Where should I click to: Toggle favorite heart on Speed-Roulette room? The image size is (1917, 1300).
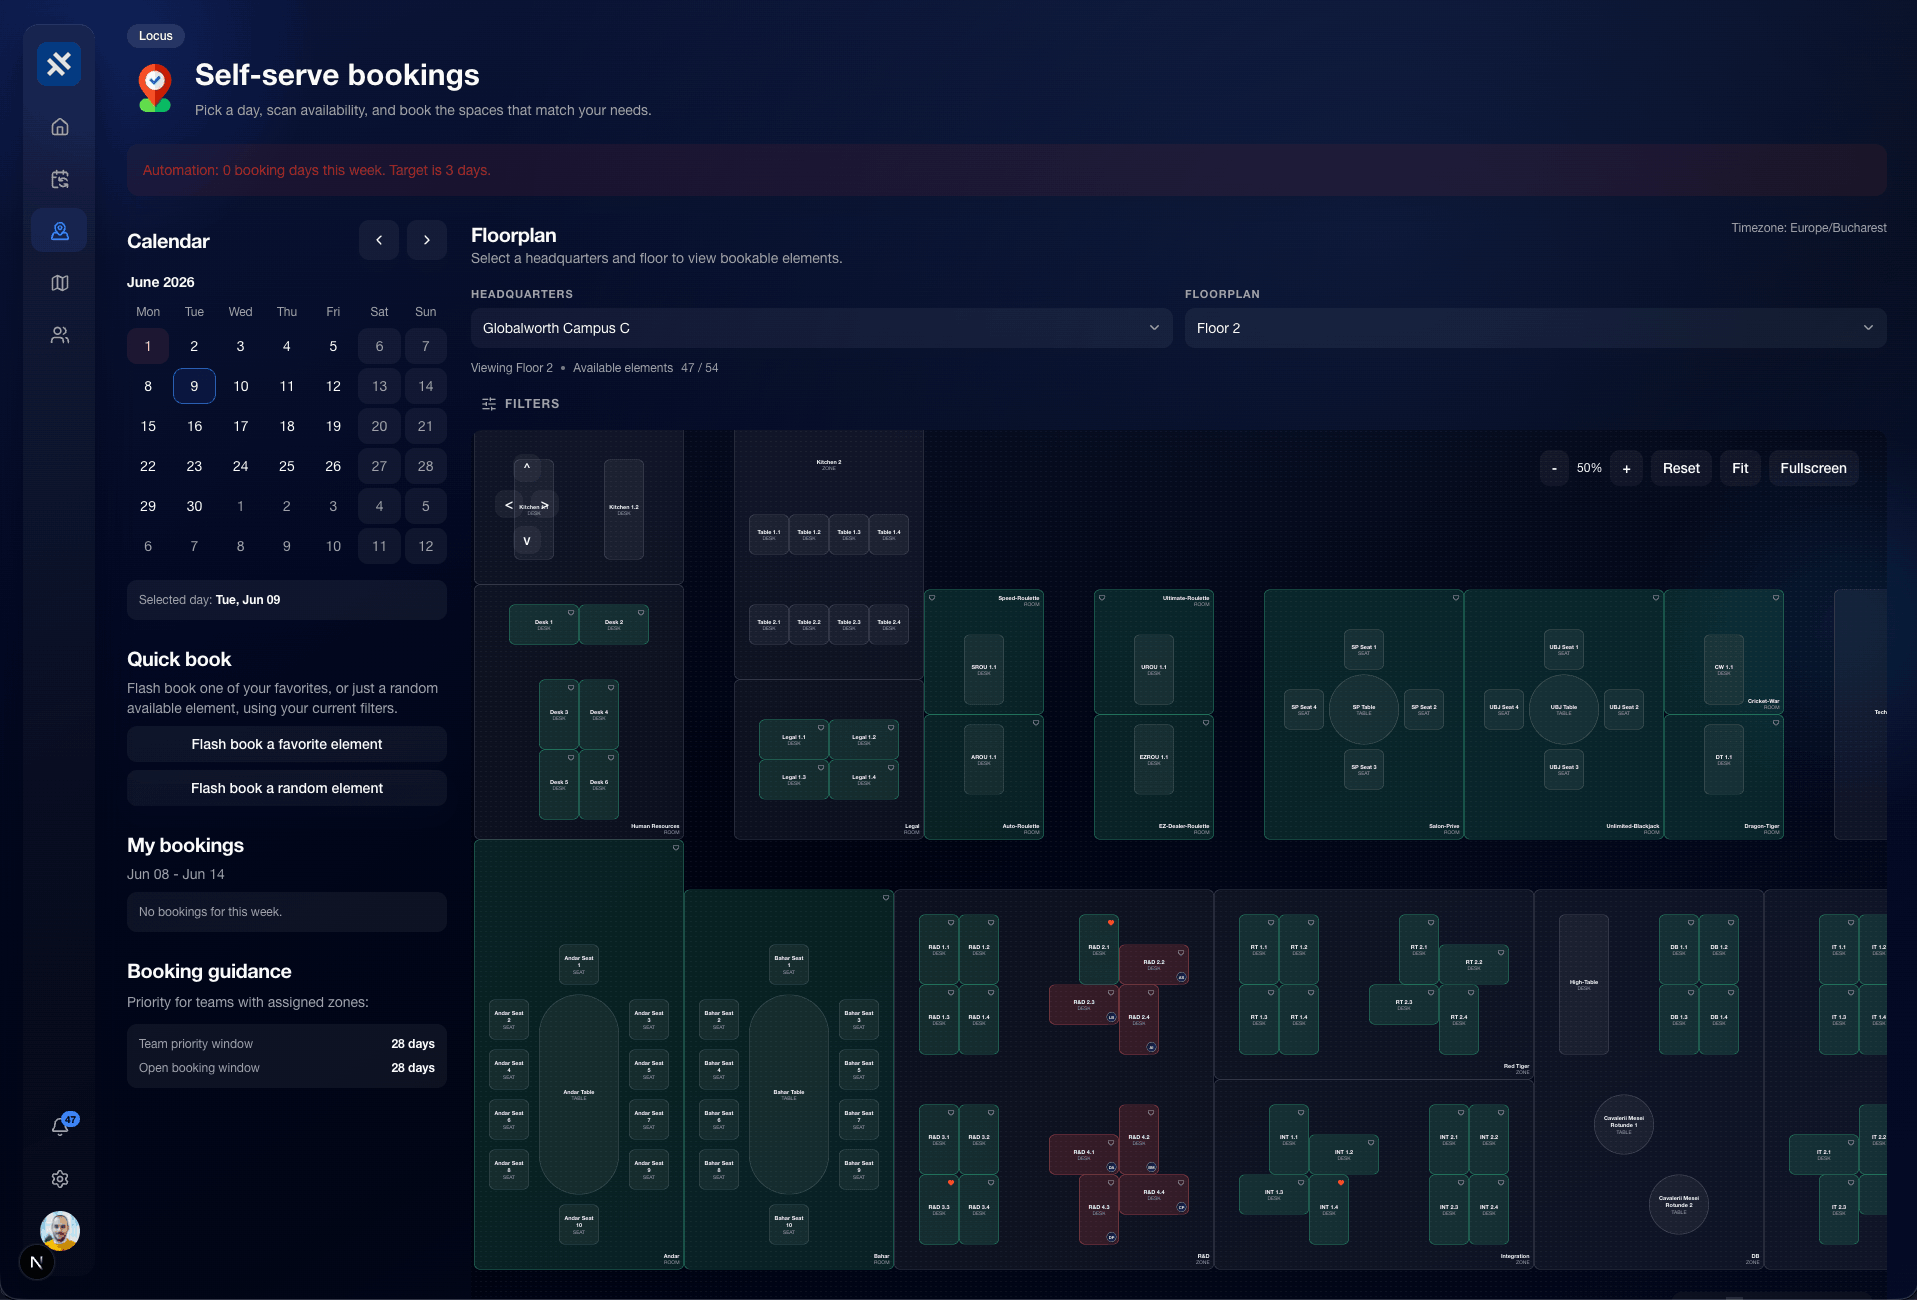(x=932, y=597)
